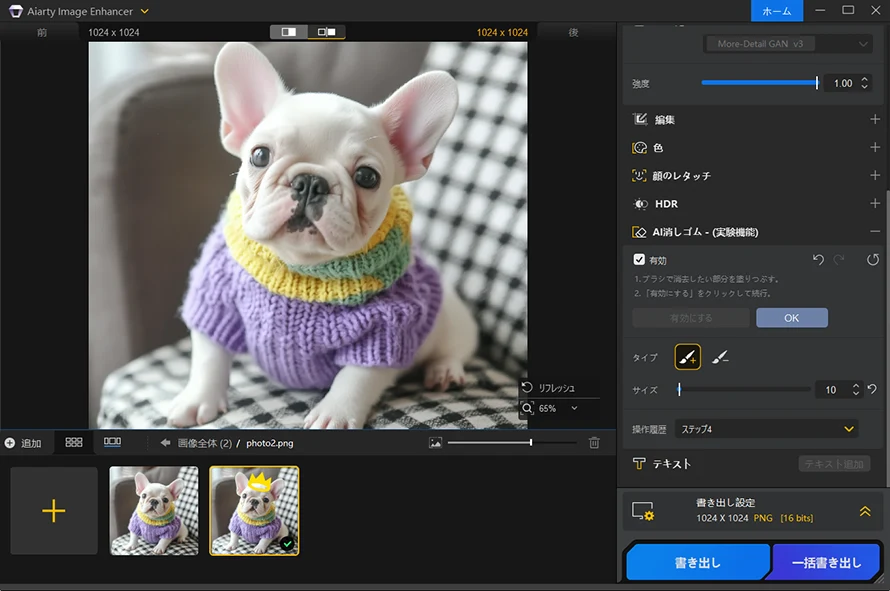Switch to grid thumbnail view
Viewport: 890px width, 591px height.
click(x=72, y=443)
